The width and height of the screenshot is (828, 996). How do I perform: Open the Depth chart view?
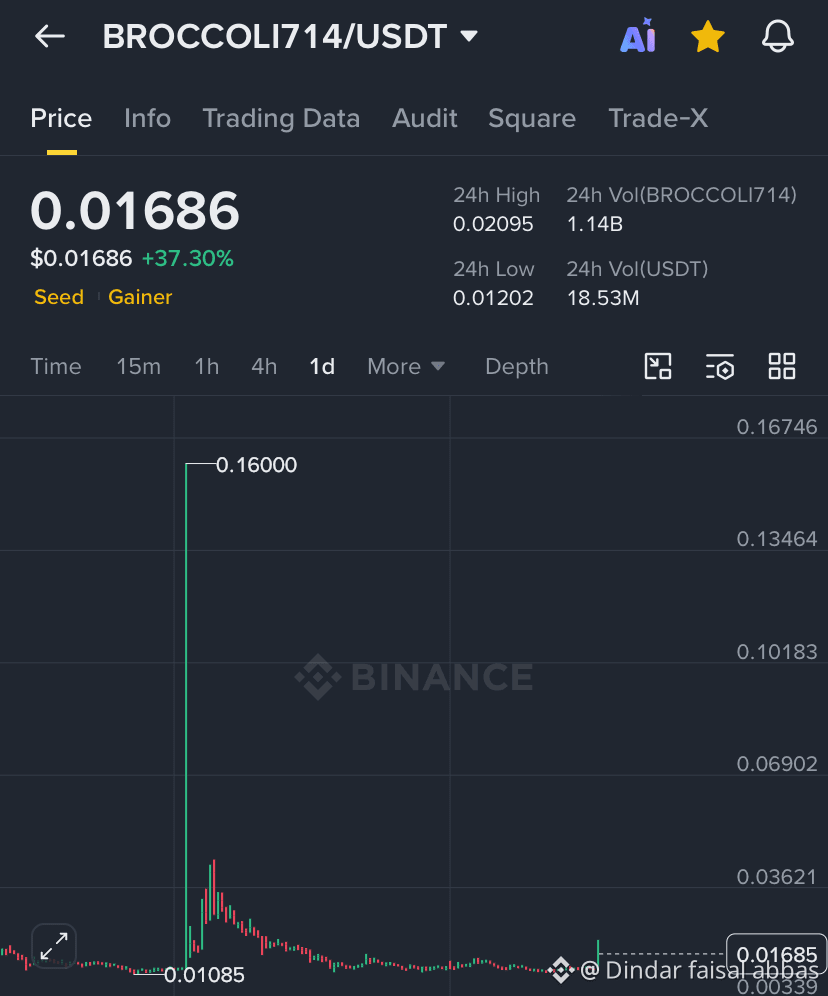click(517, 367)
